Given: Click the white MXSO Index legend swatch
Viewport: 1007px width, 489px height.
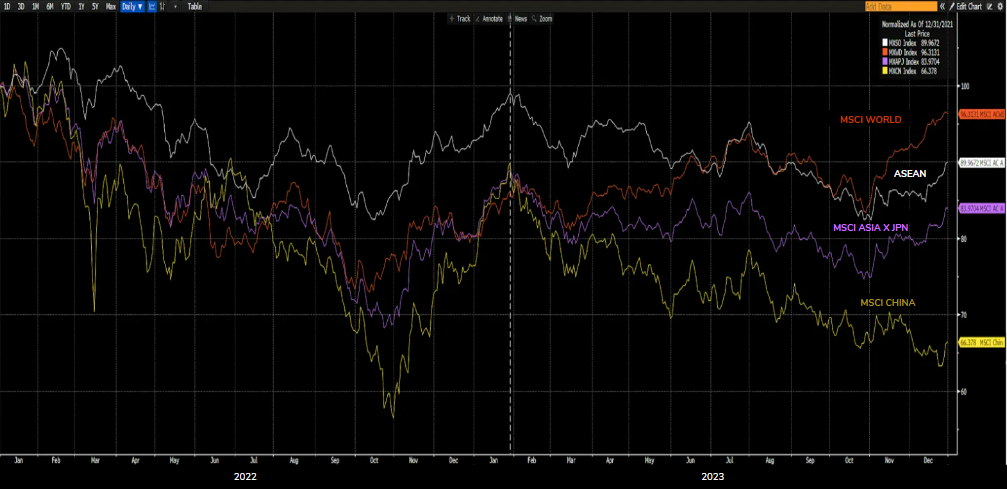Looking at the screenshot, I should point(885,42).
